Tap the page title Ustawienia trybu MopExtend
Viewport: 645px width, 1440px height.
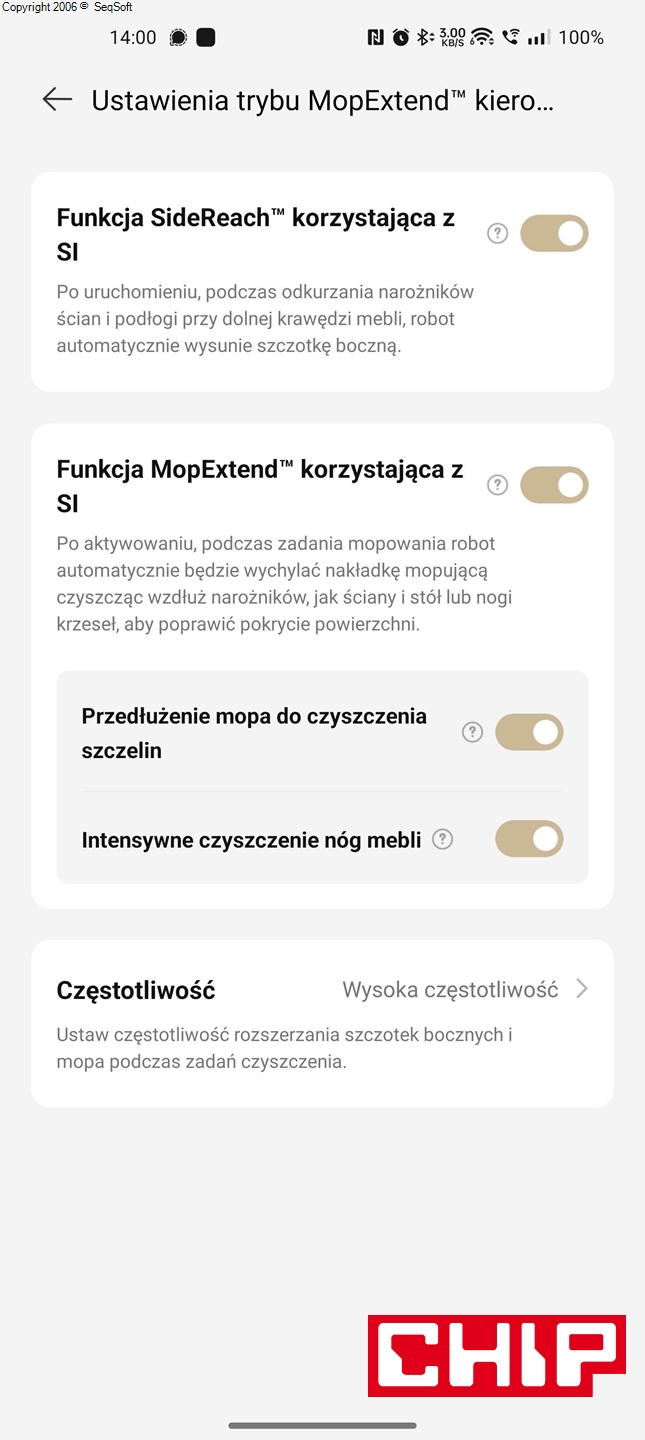[322, 100]
